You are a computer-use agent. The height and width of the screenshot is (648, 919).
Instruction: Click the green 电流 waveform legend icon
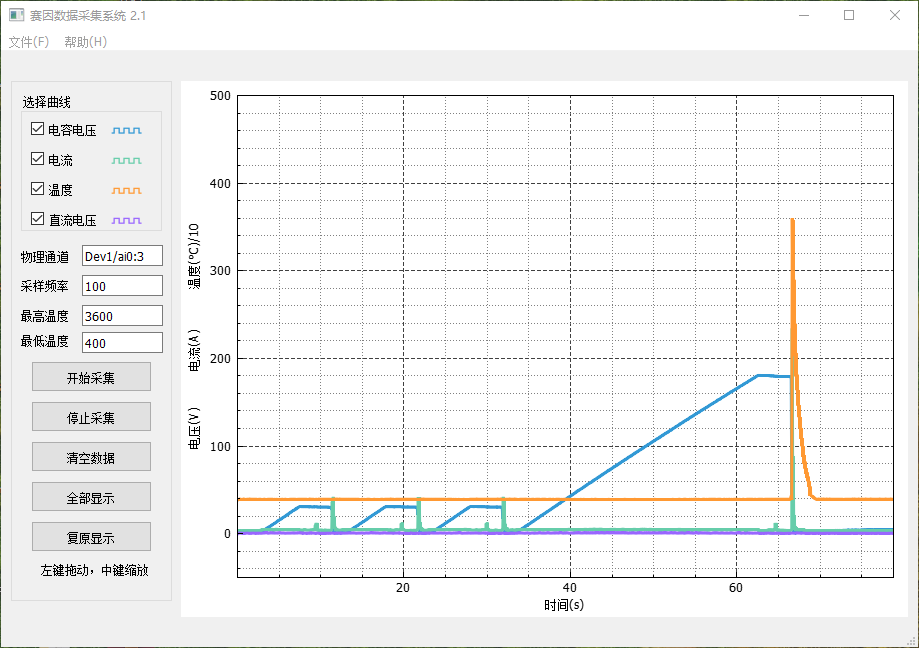(127, 160)
